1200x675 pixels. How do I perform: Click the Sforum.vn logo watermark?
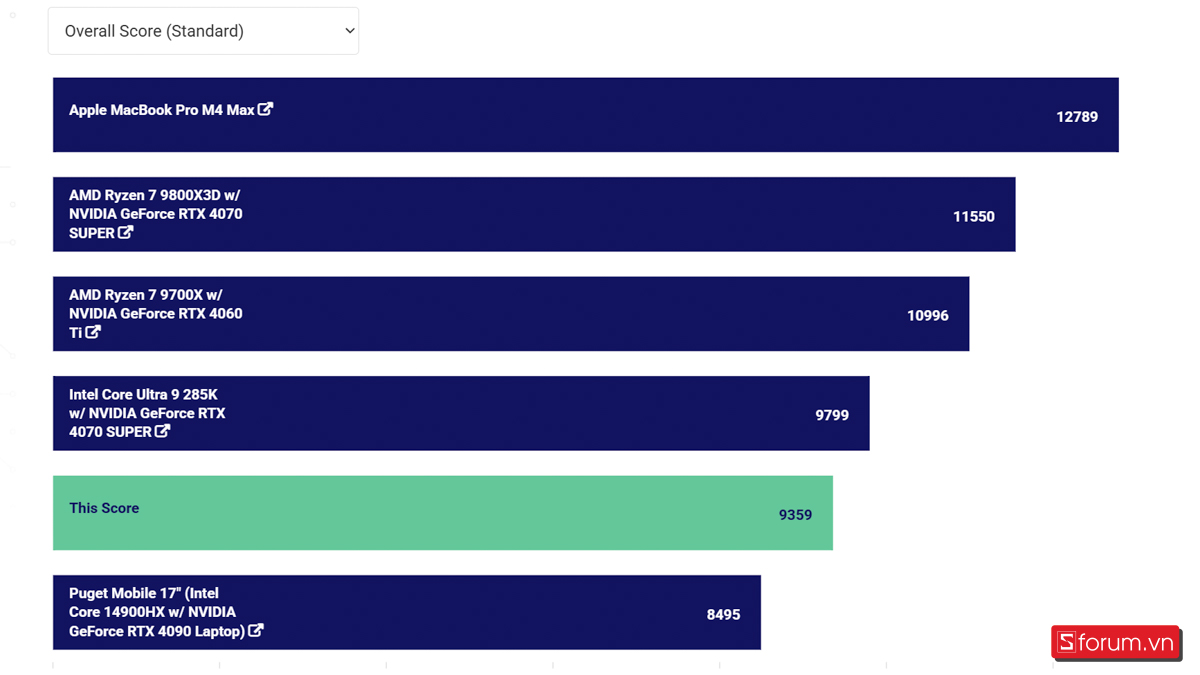pyautogui.click(x=1116, y=643)
